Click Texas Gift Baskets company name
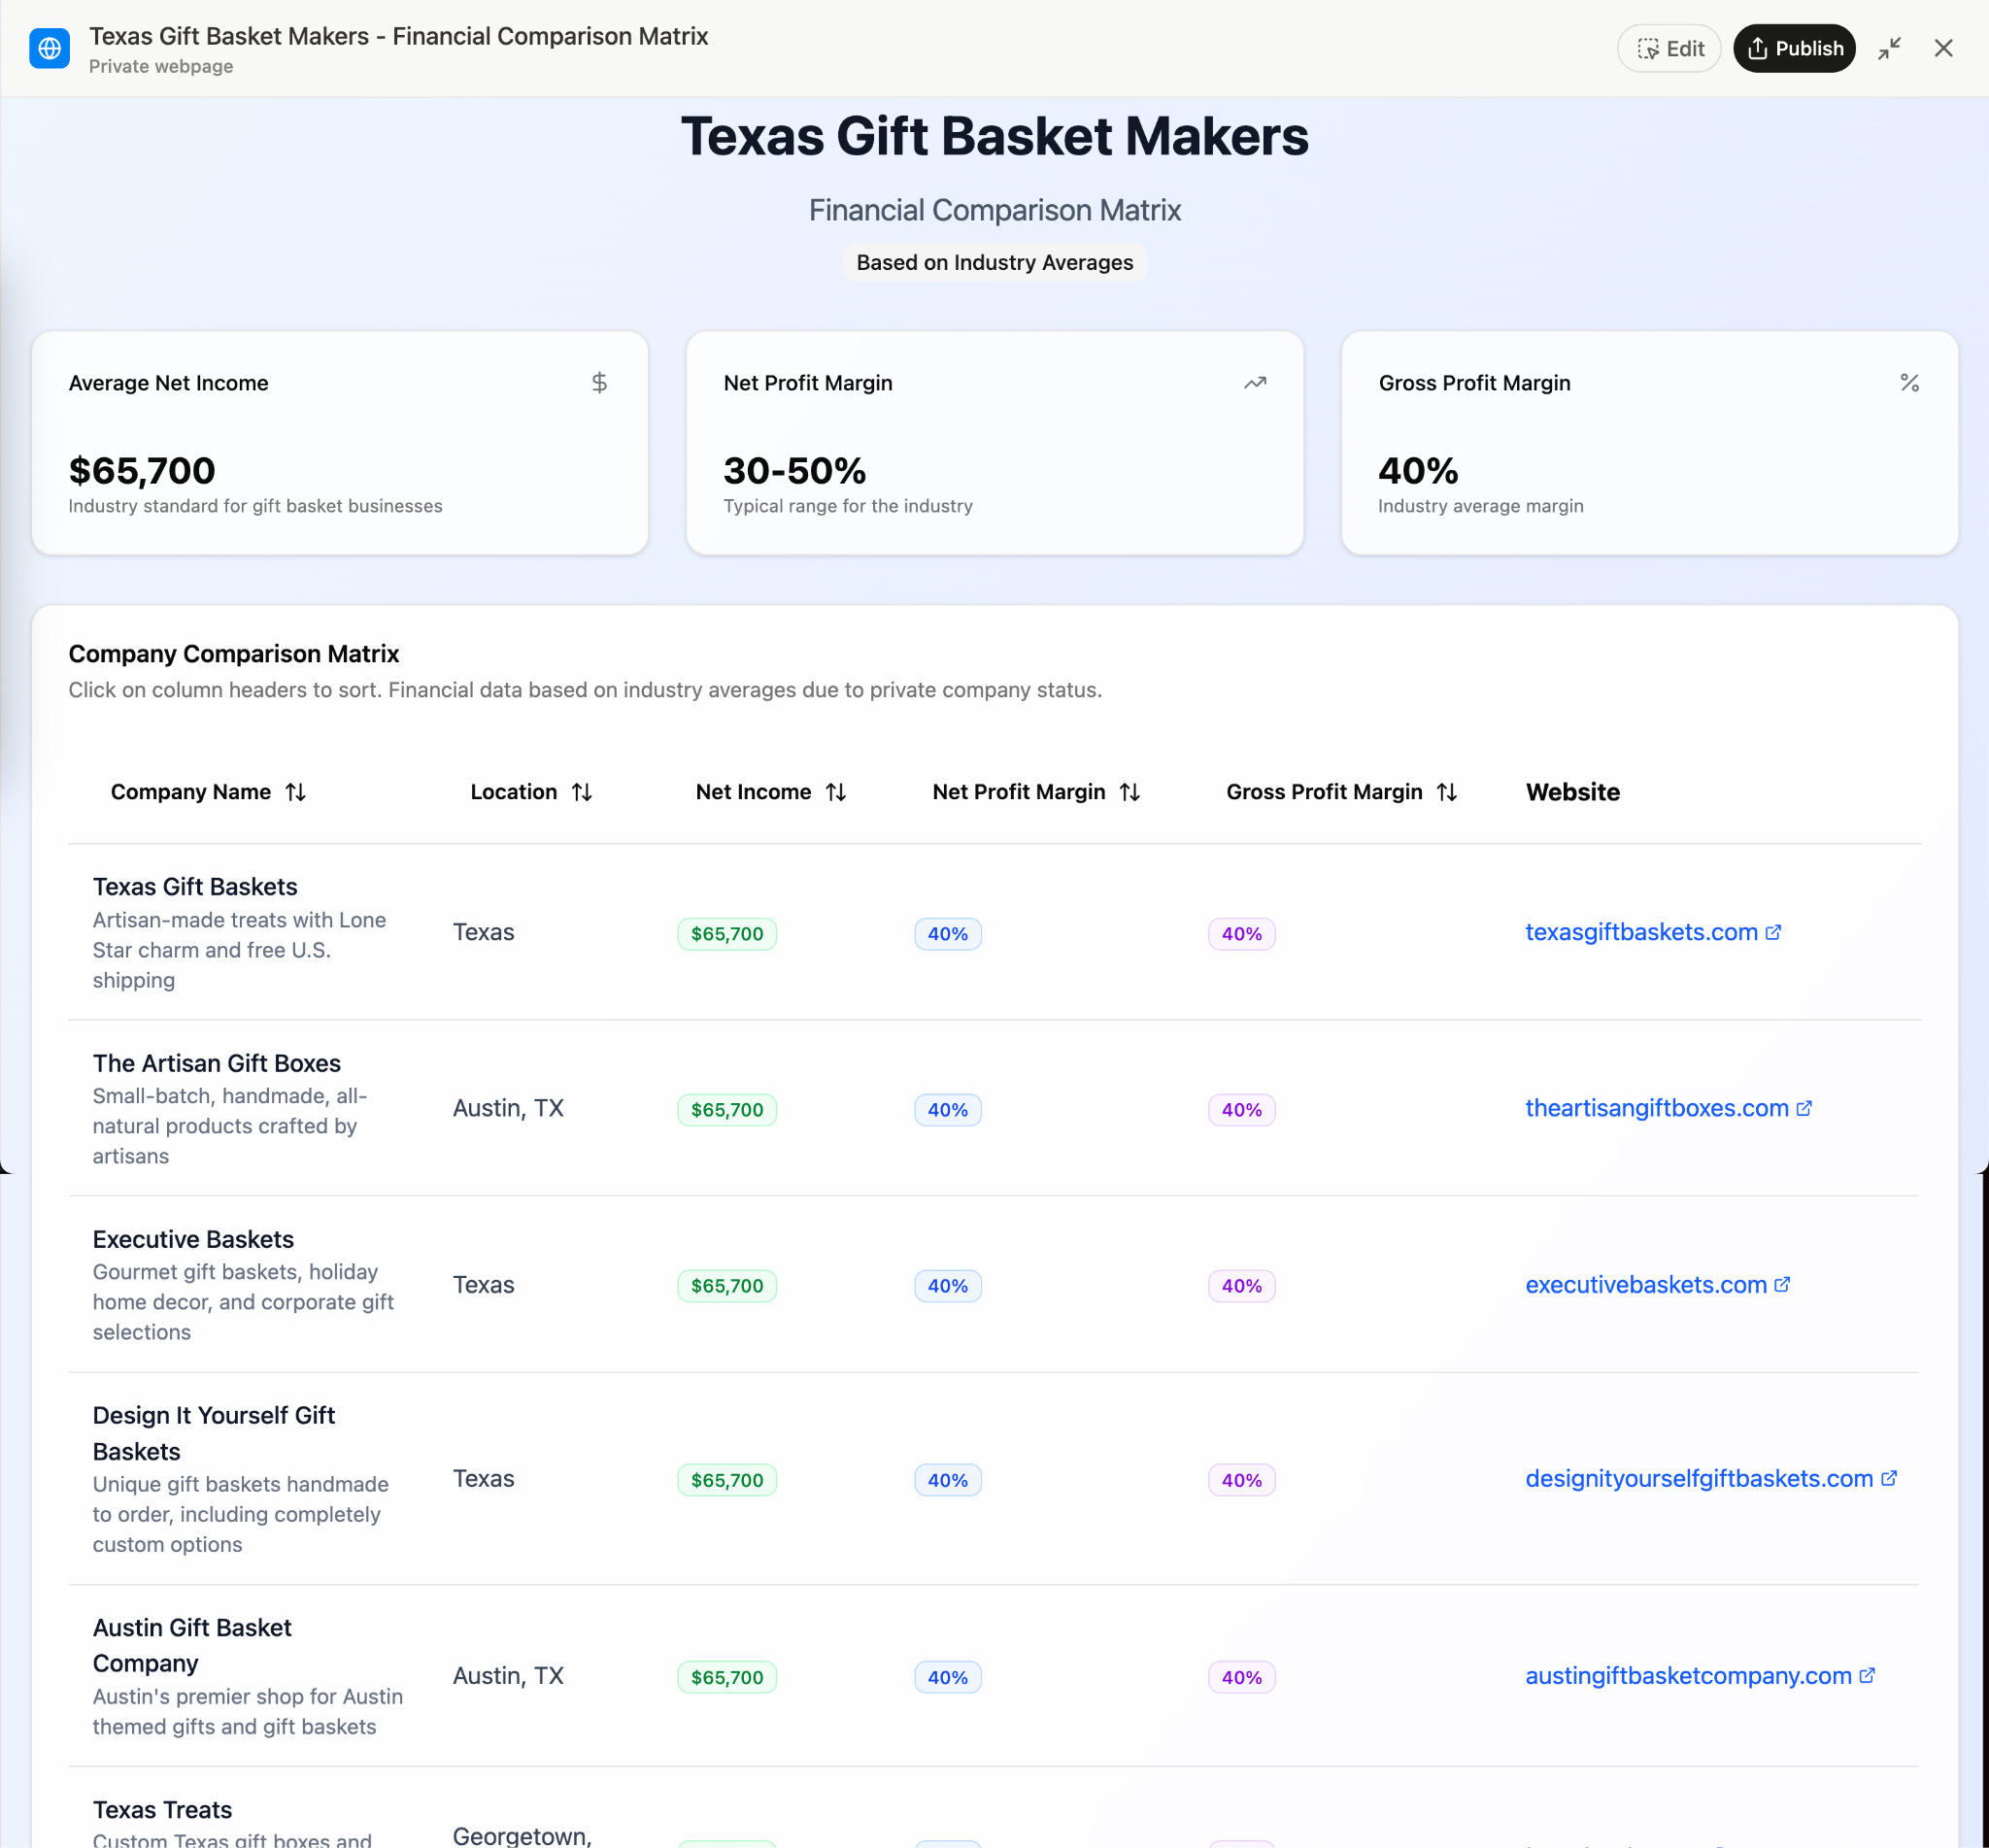Image resolution: width=1989 pixels, height=1848 pixels. 195,886
